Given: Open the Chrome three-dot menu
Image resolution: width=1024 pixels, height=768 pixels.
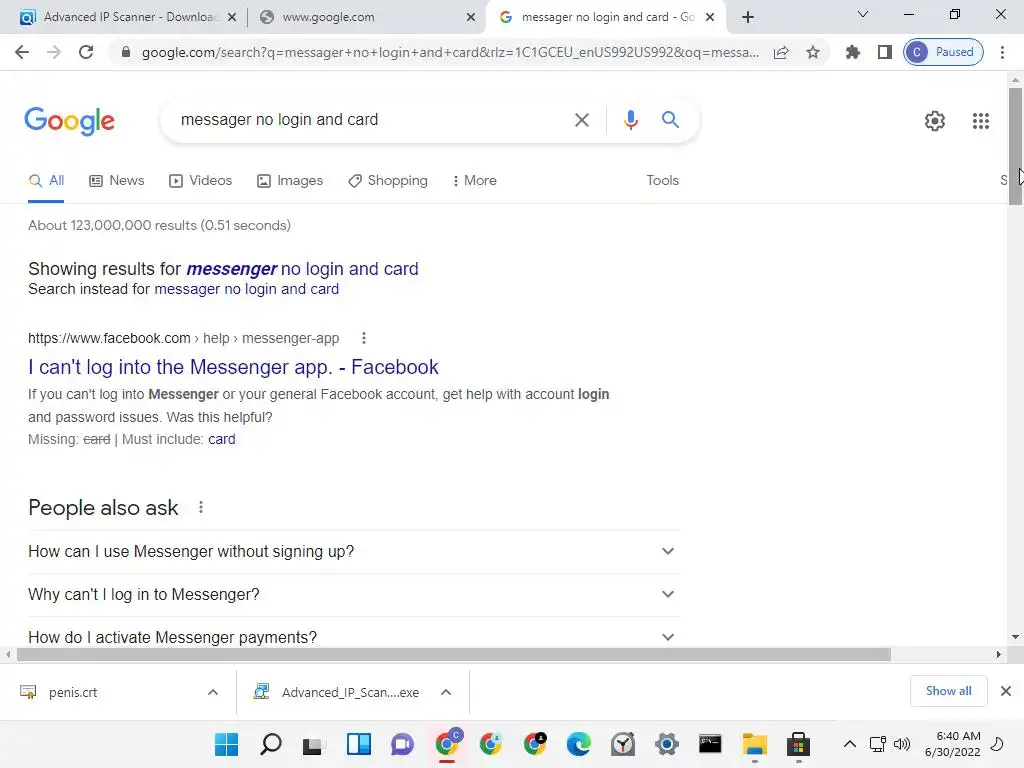Looking at the screenshot, I should [x=1002, y=52].
